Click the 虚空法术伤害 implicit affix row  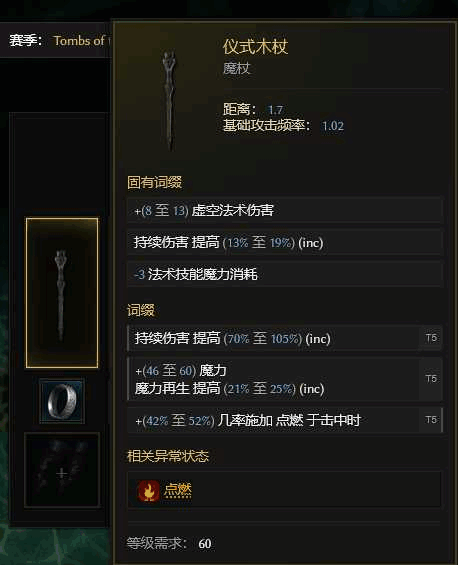[x=285, y=210]
